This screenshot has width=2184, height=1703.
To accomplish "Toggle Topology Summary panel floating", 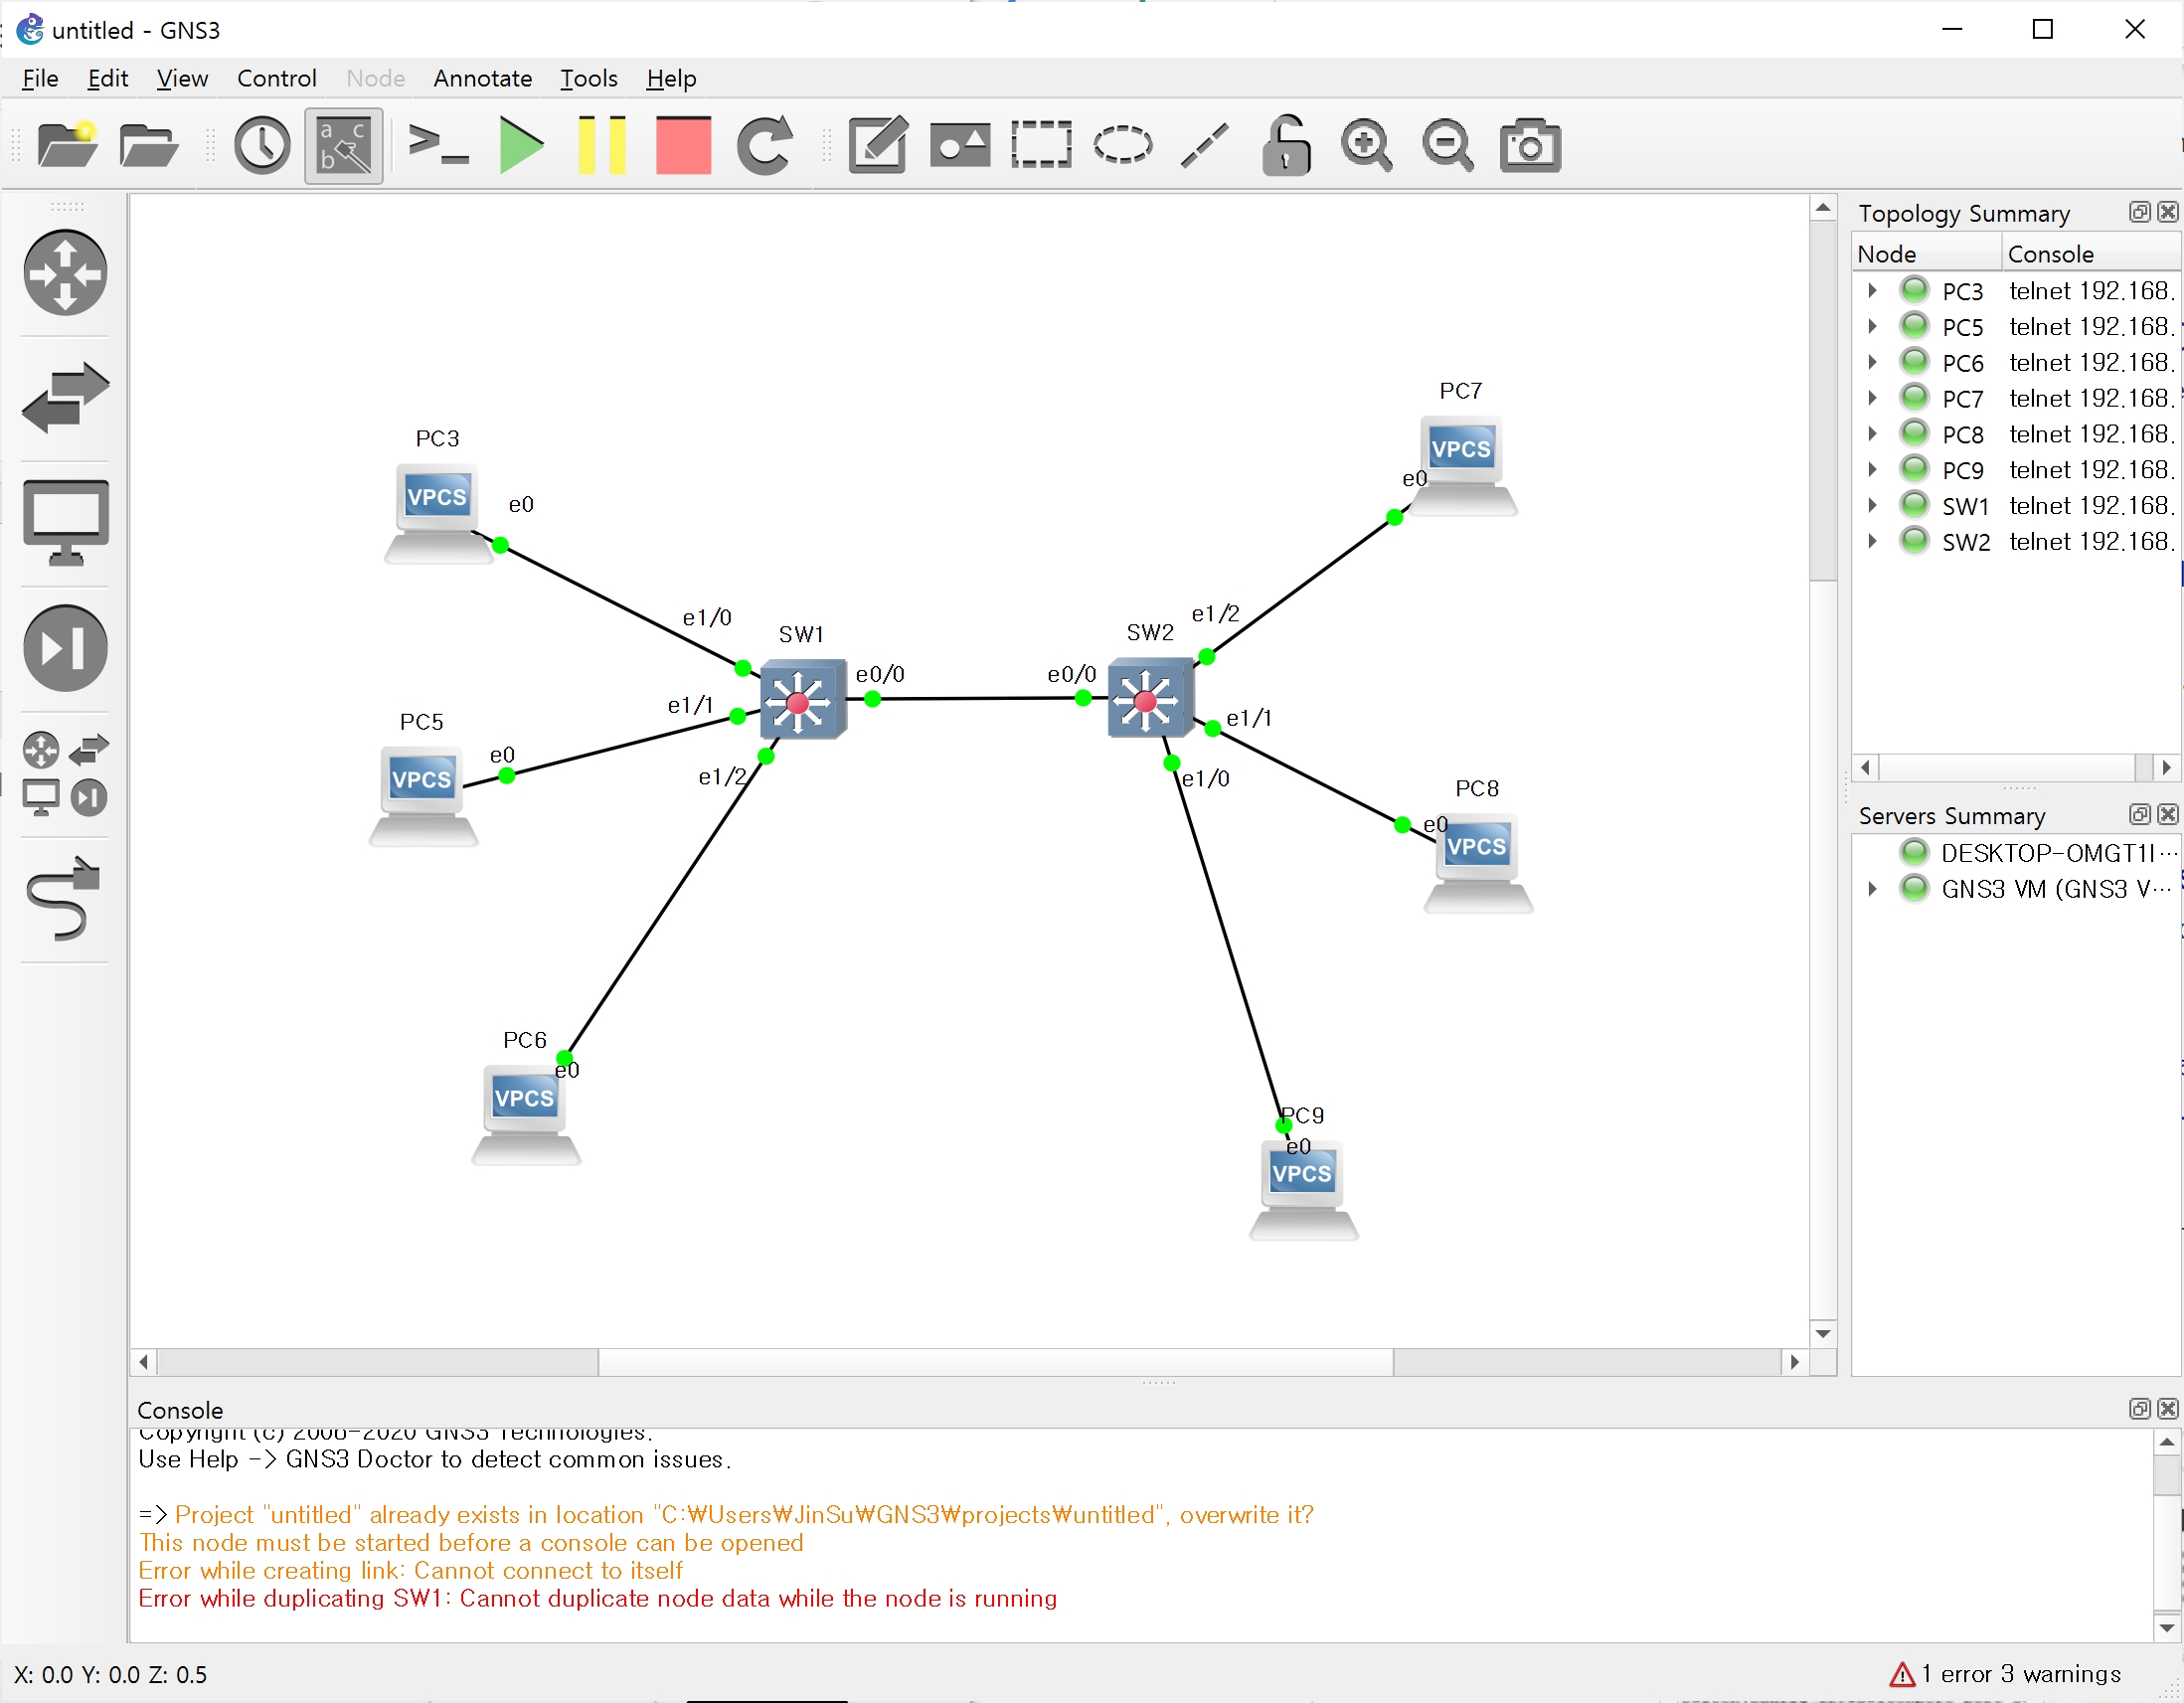I will coord(2139,212).
